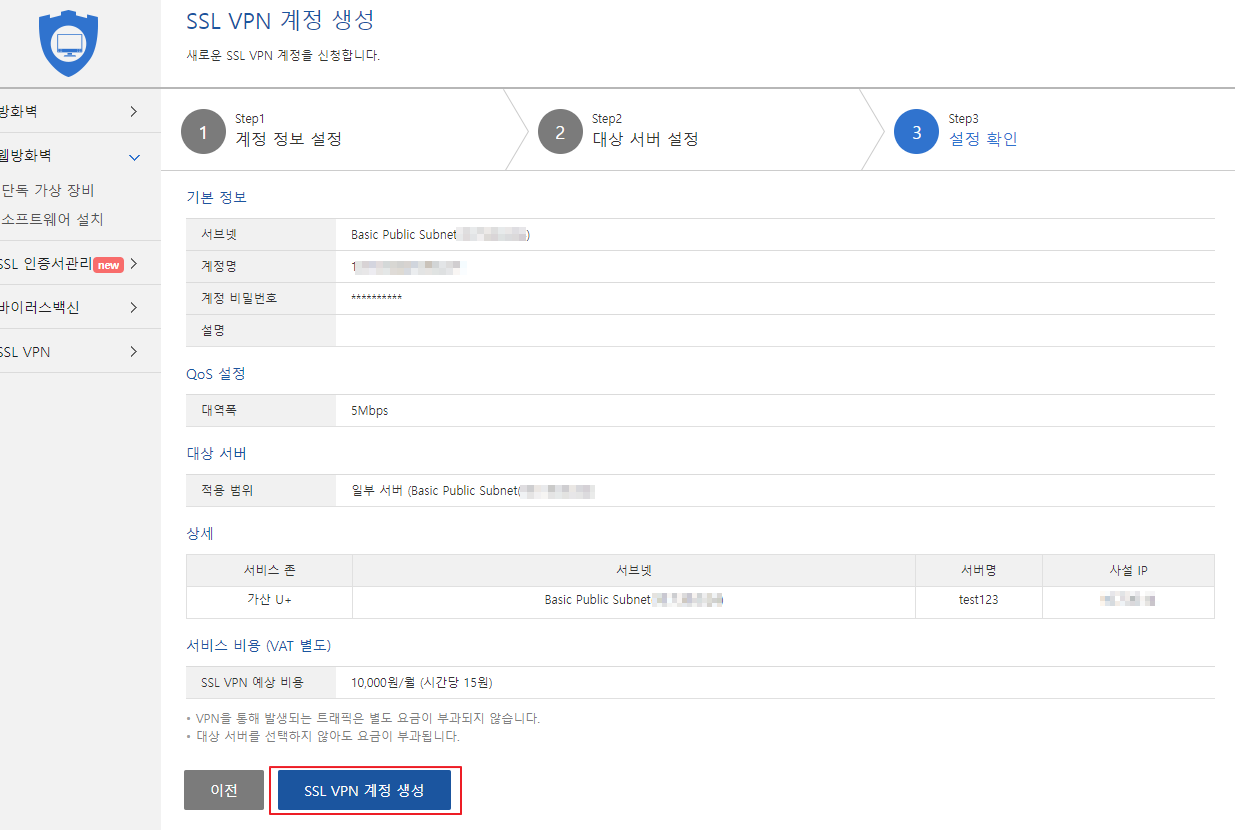
Task: Expand the 바이러스백신 chevron
Action: tap(134, 308)
